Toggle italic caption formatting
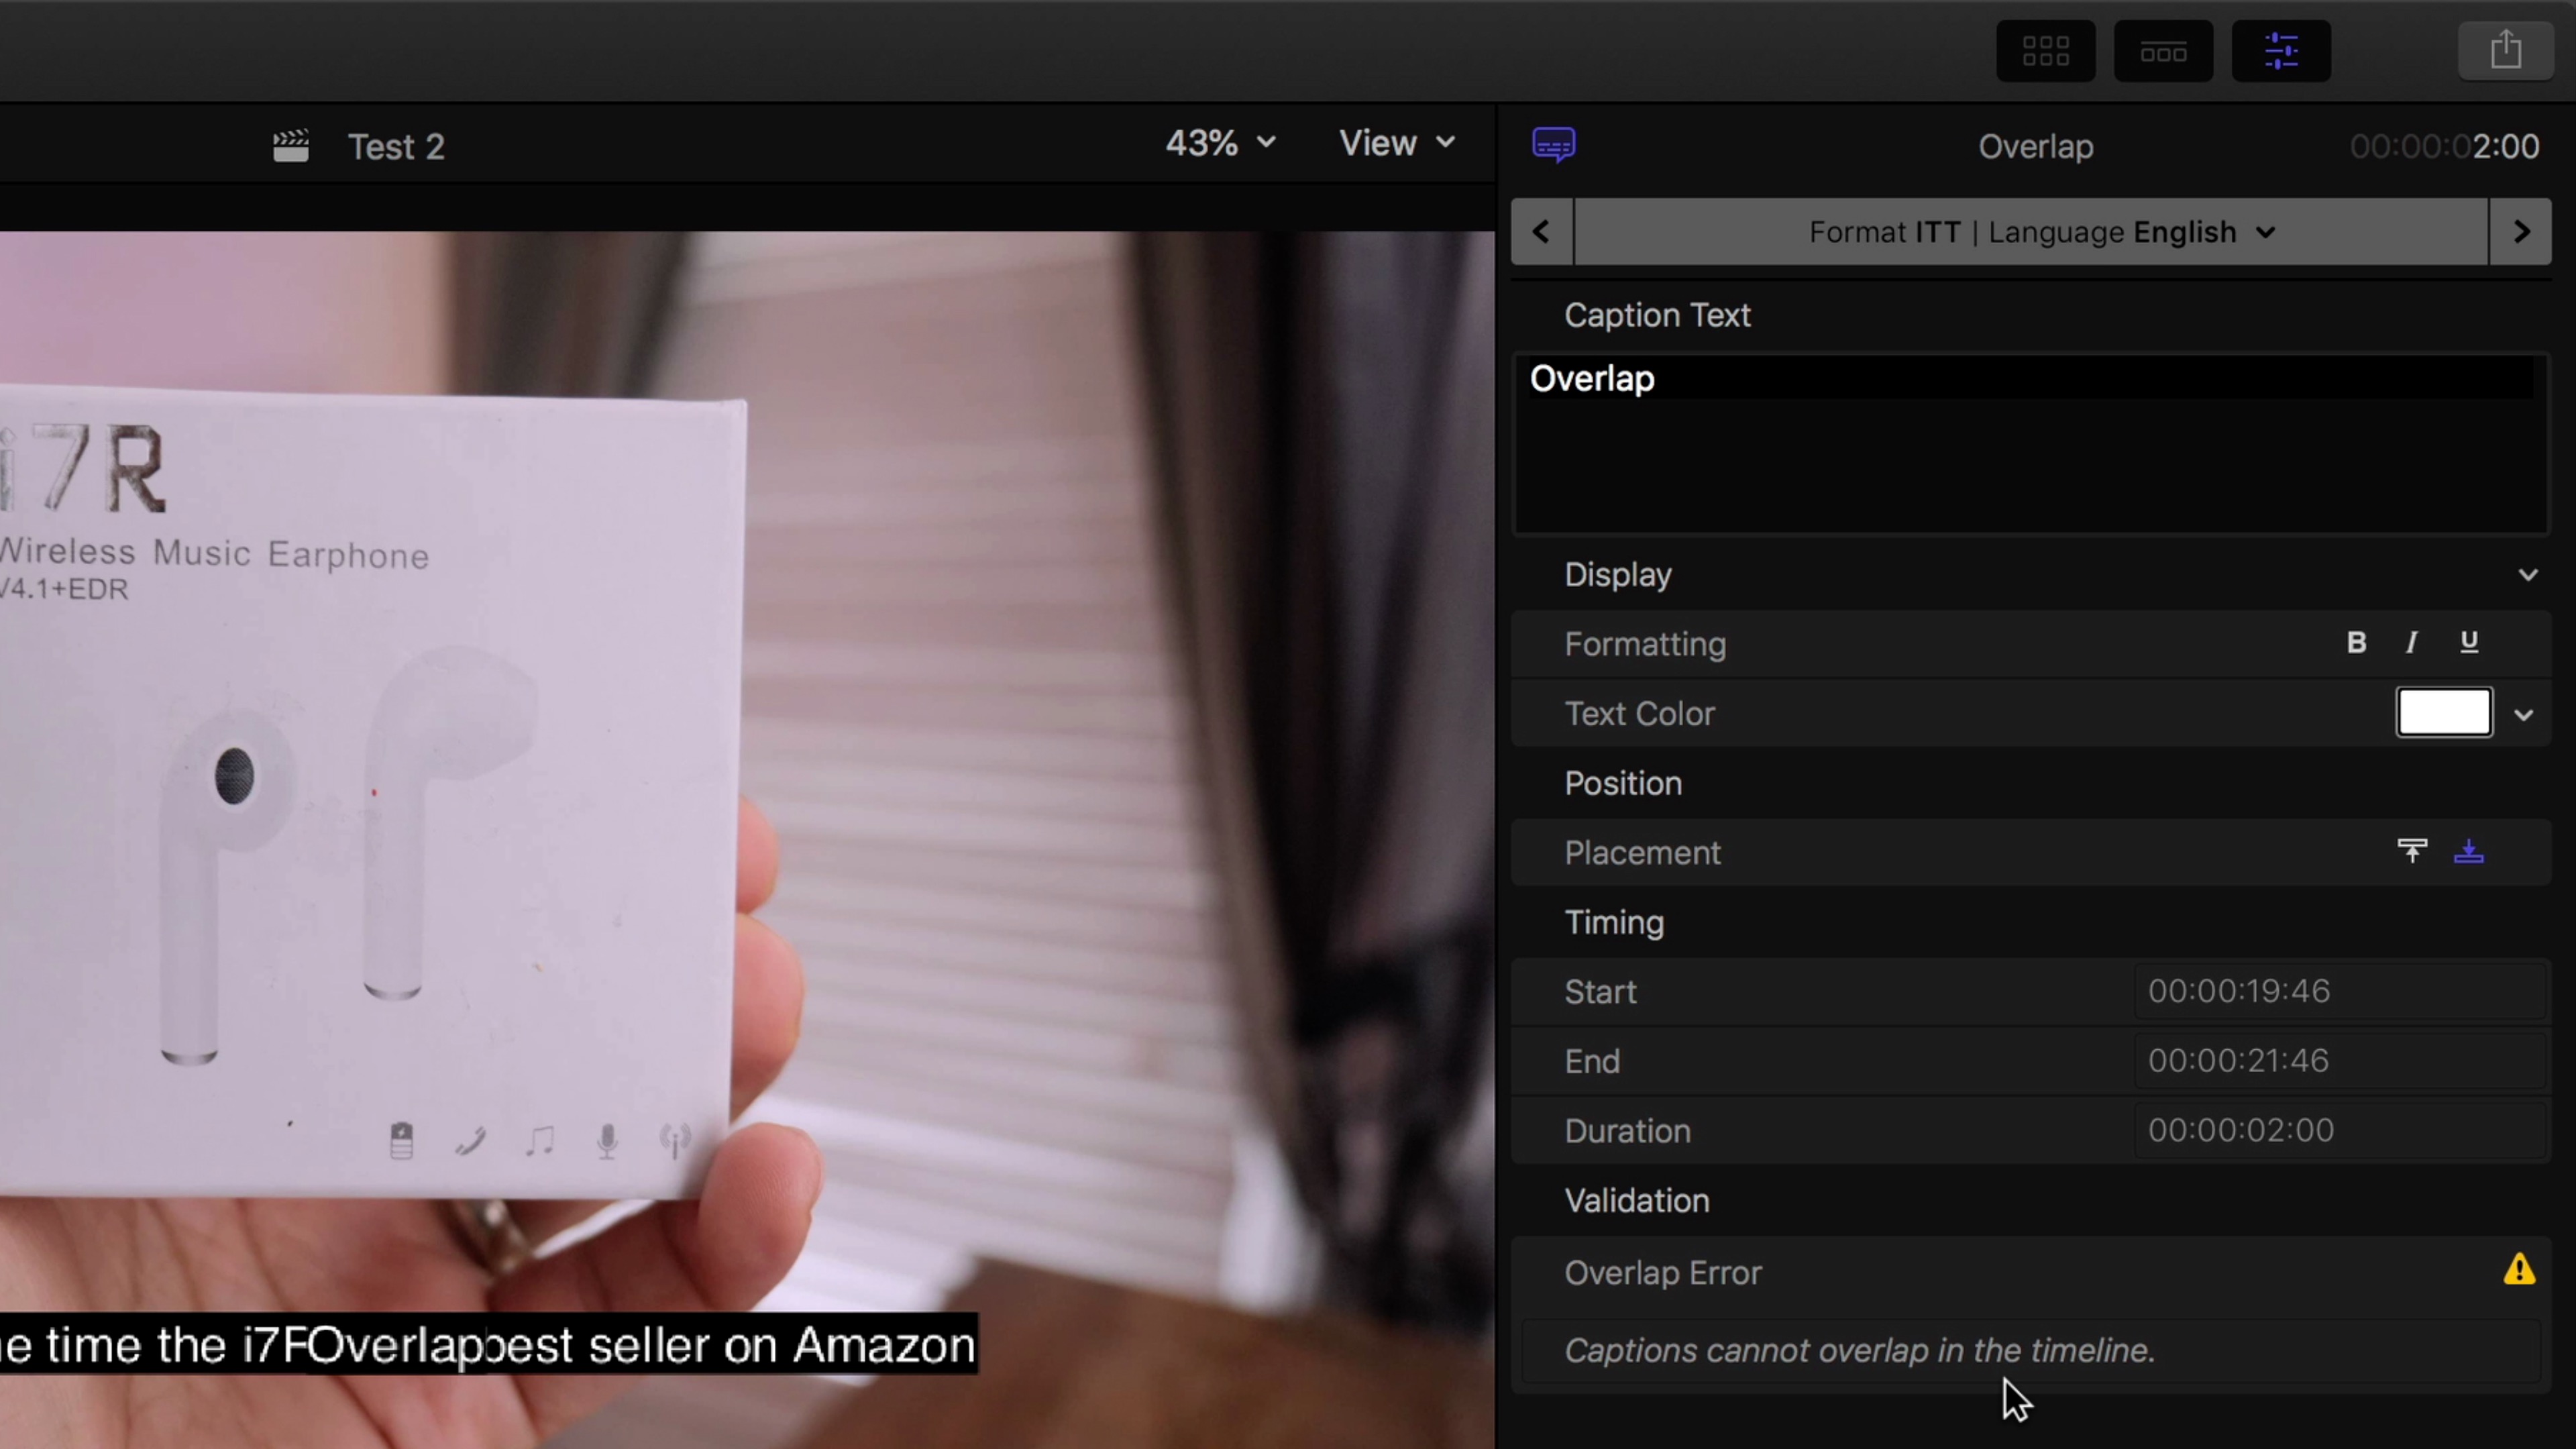 2411,643
